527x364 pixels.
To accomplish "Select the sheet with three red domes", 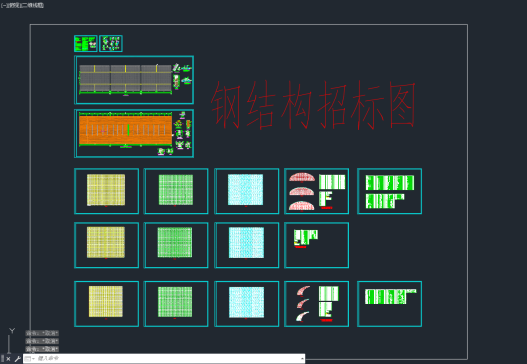I will click(x=317, y=191).
